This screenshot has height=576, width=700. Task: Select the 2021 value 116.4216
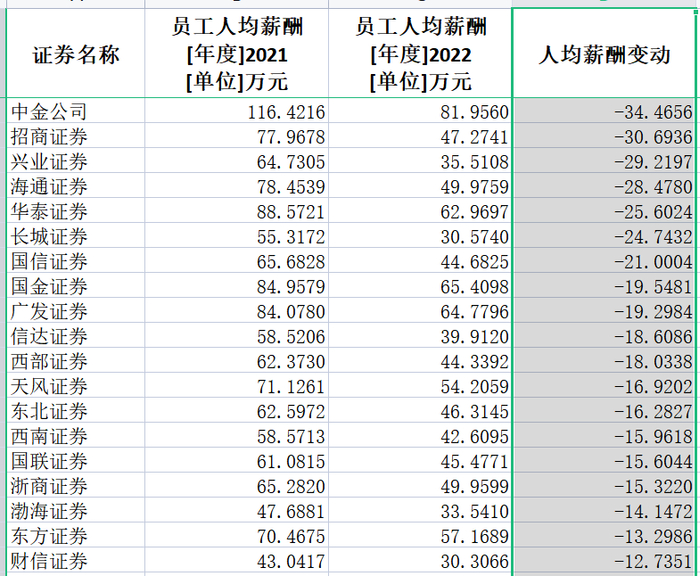tap(237, 110)
